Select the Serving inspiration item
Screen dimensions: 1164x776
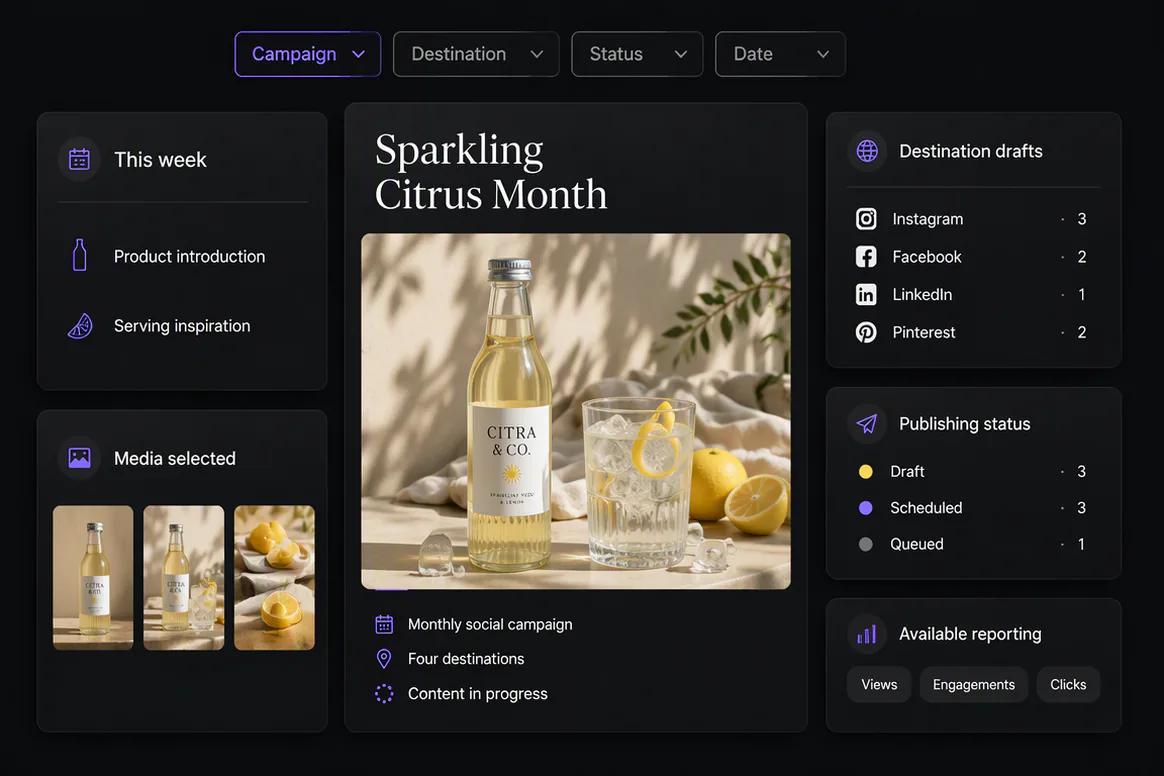182,326
